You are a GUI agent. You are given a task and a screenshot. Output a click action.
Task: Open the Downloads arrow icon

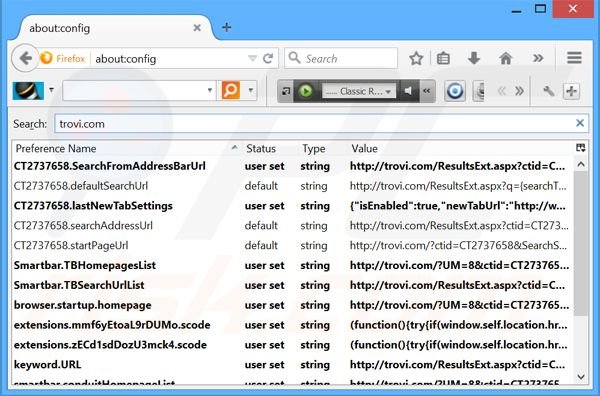pos(474,59)
